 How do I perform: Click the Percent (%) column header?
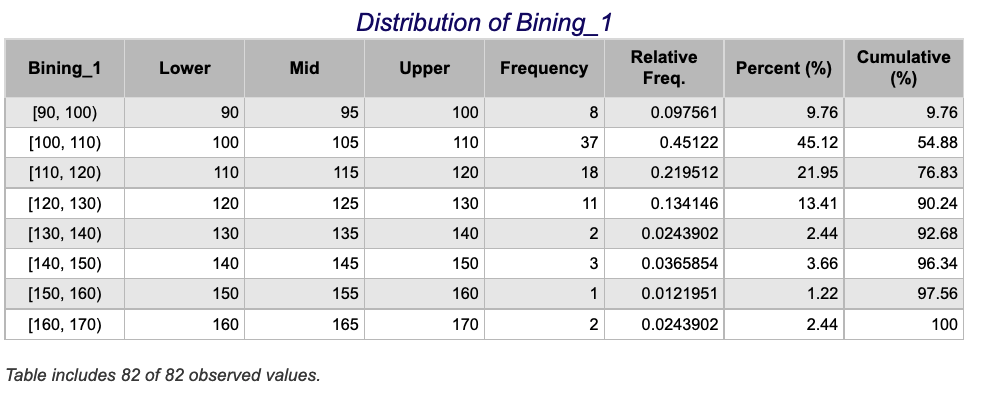pyautogui.click(x=784, y=68)
